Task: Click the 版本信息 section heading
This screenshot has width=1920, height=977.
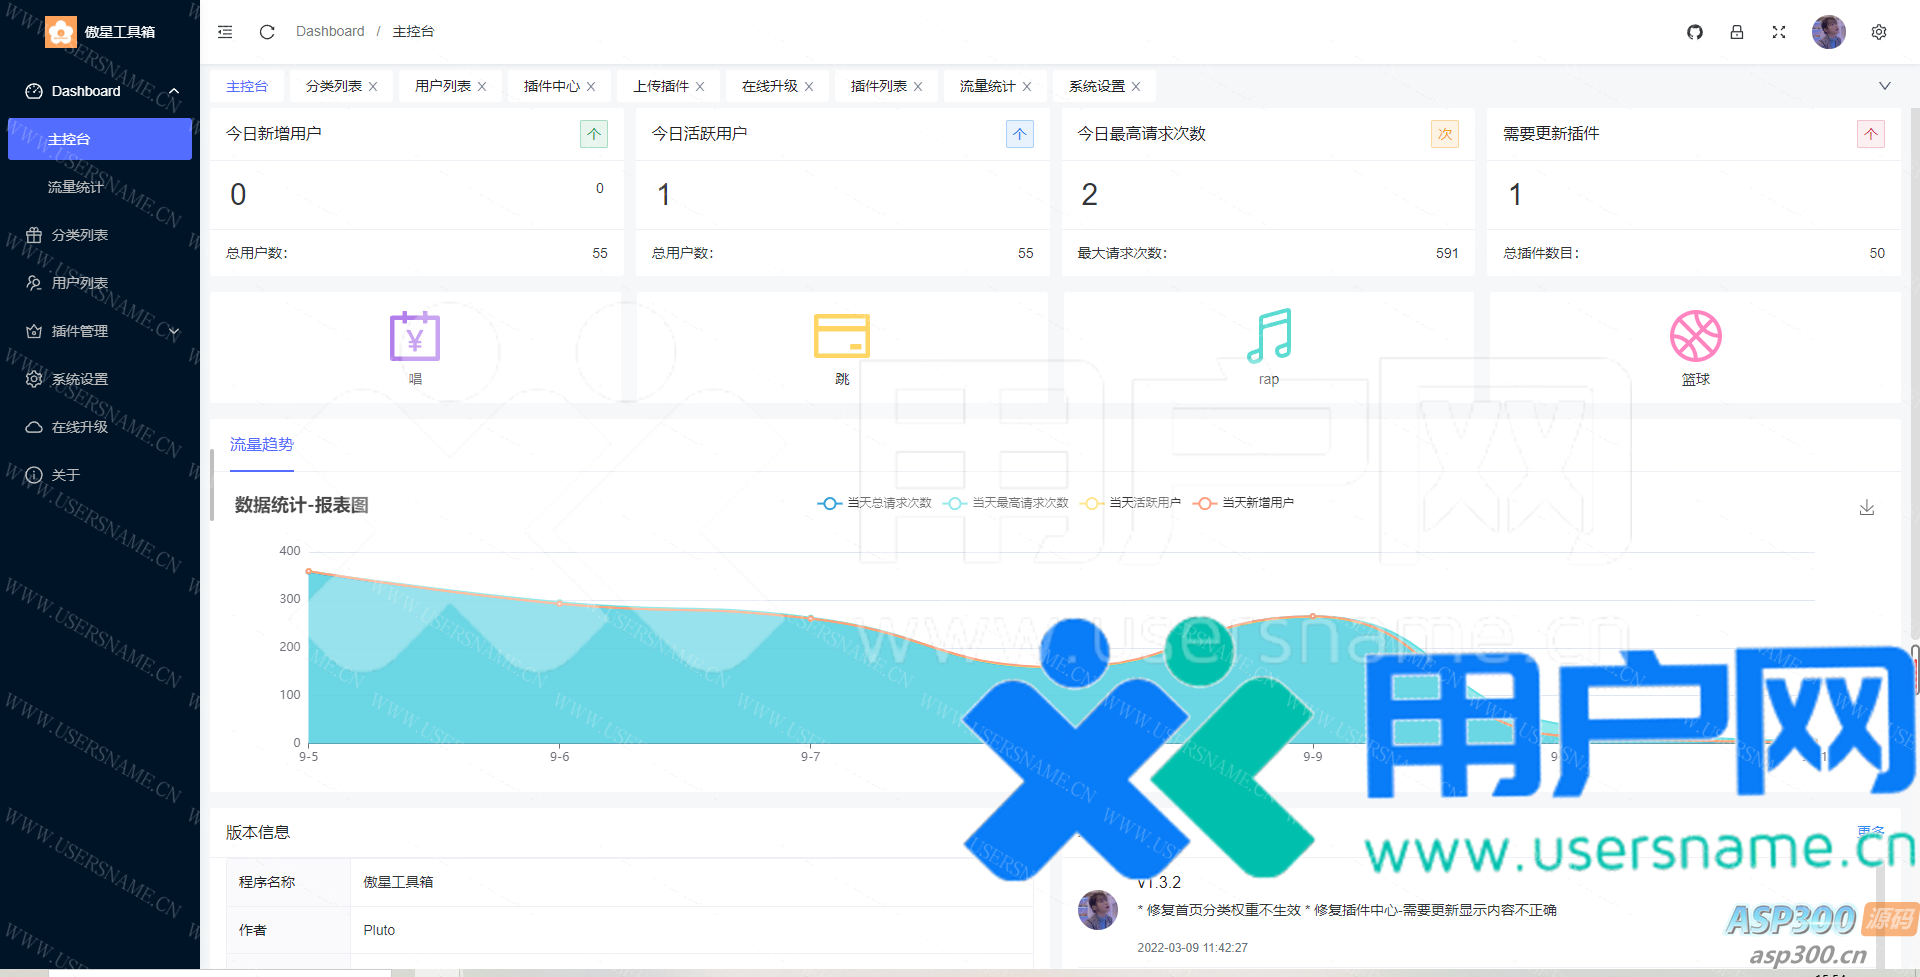Action: [x=258, y=833]
